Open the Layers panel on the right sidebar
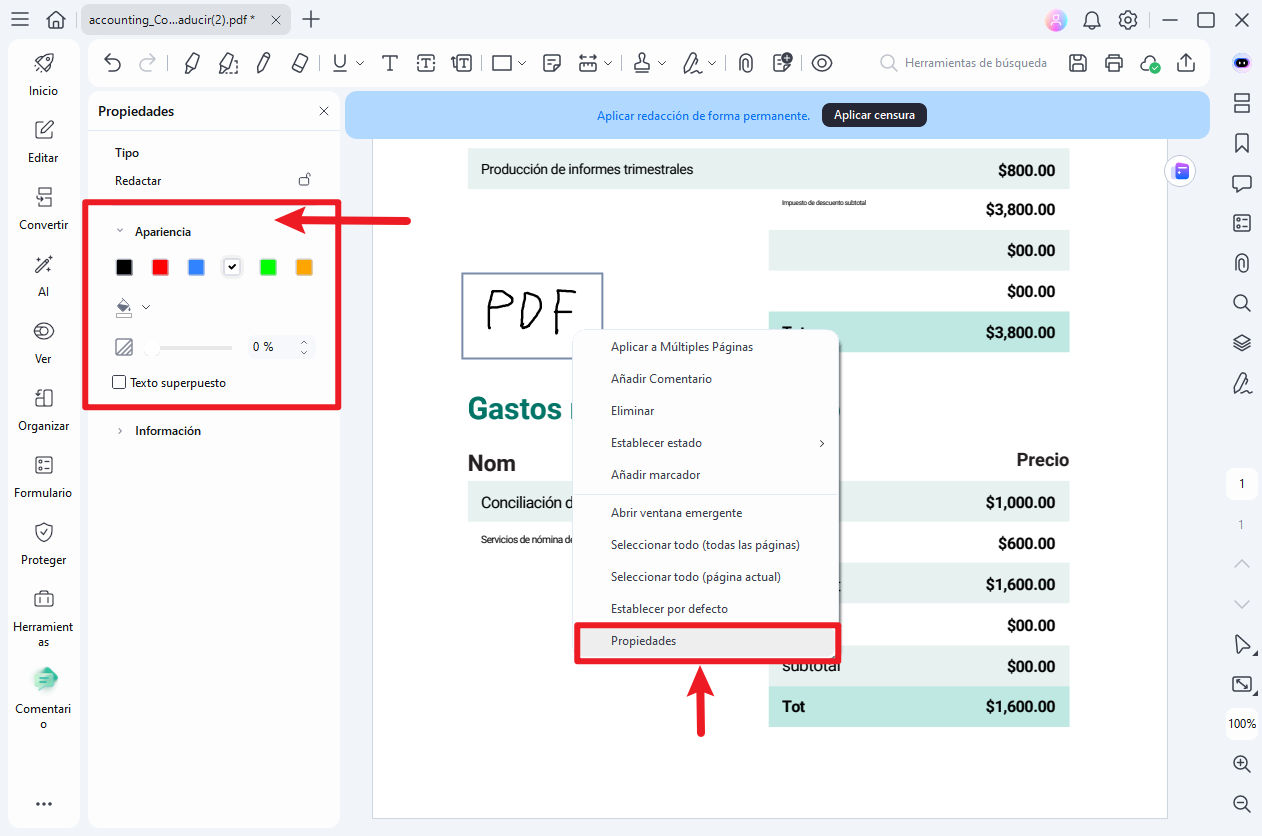Image resolution: width=1262 pixels, height=836 pixels. (1242, 343)
